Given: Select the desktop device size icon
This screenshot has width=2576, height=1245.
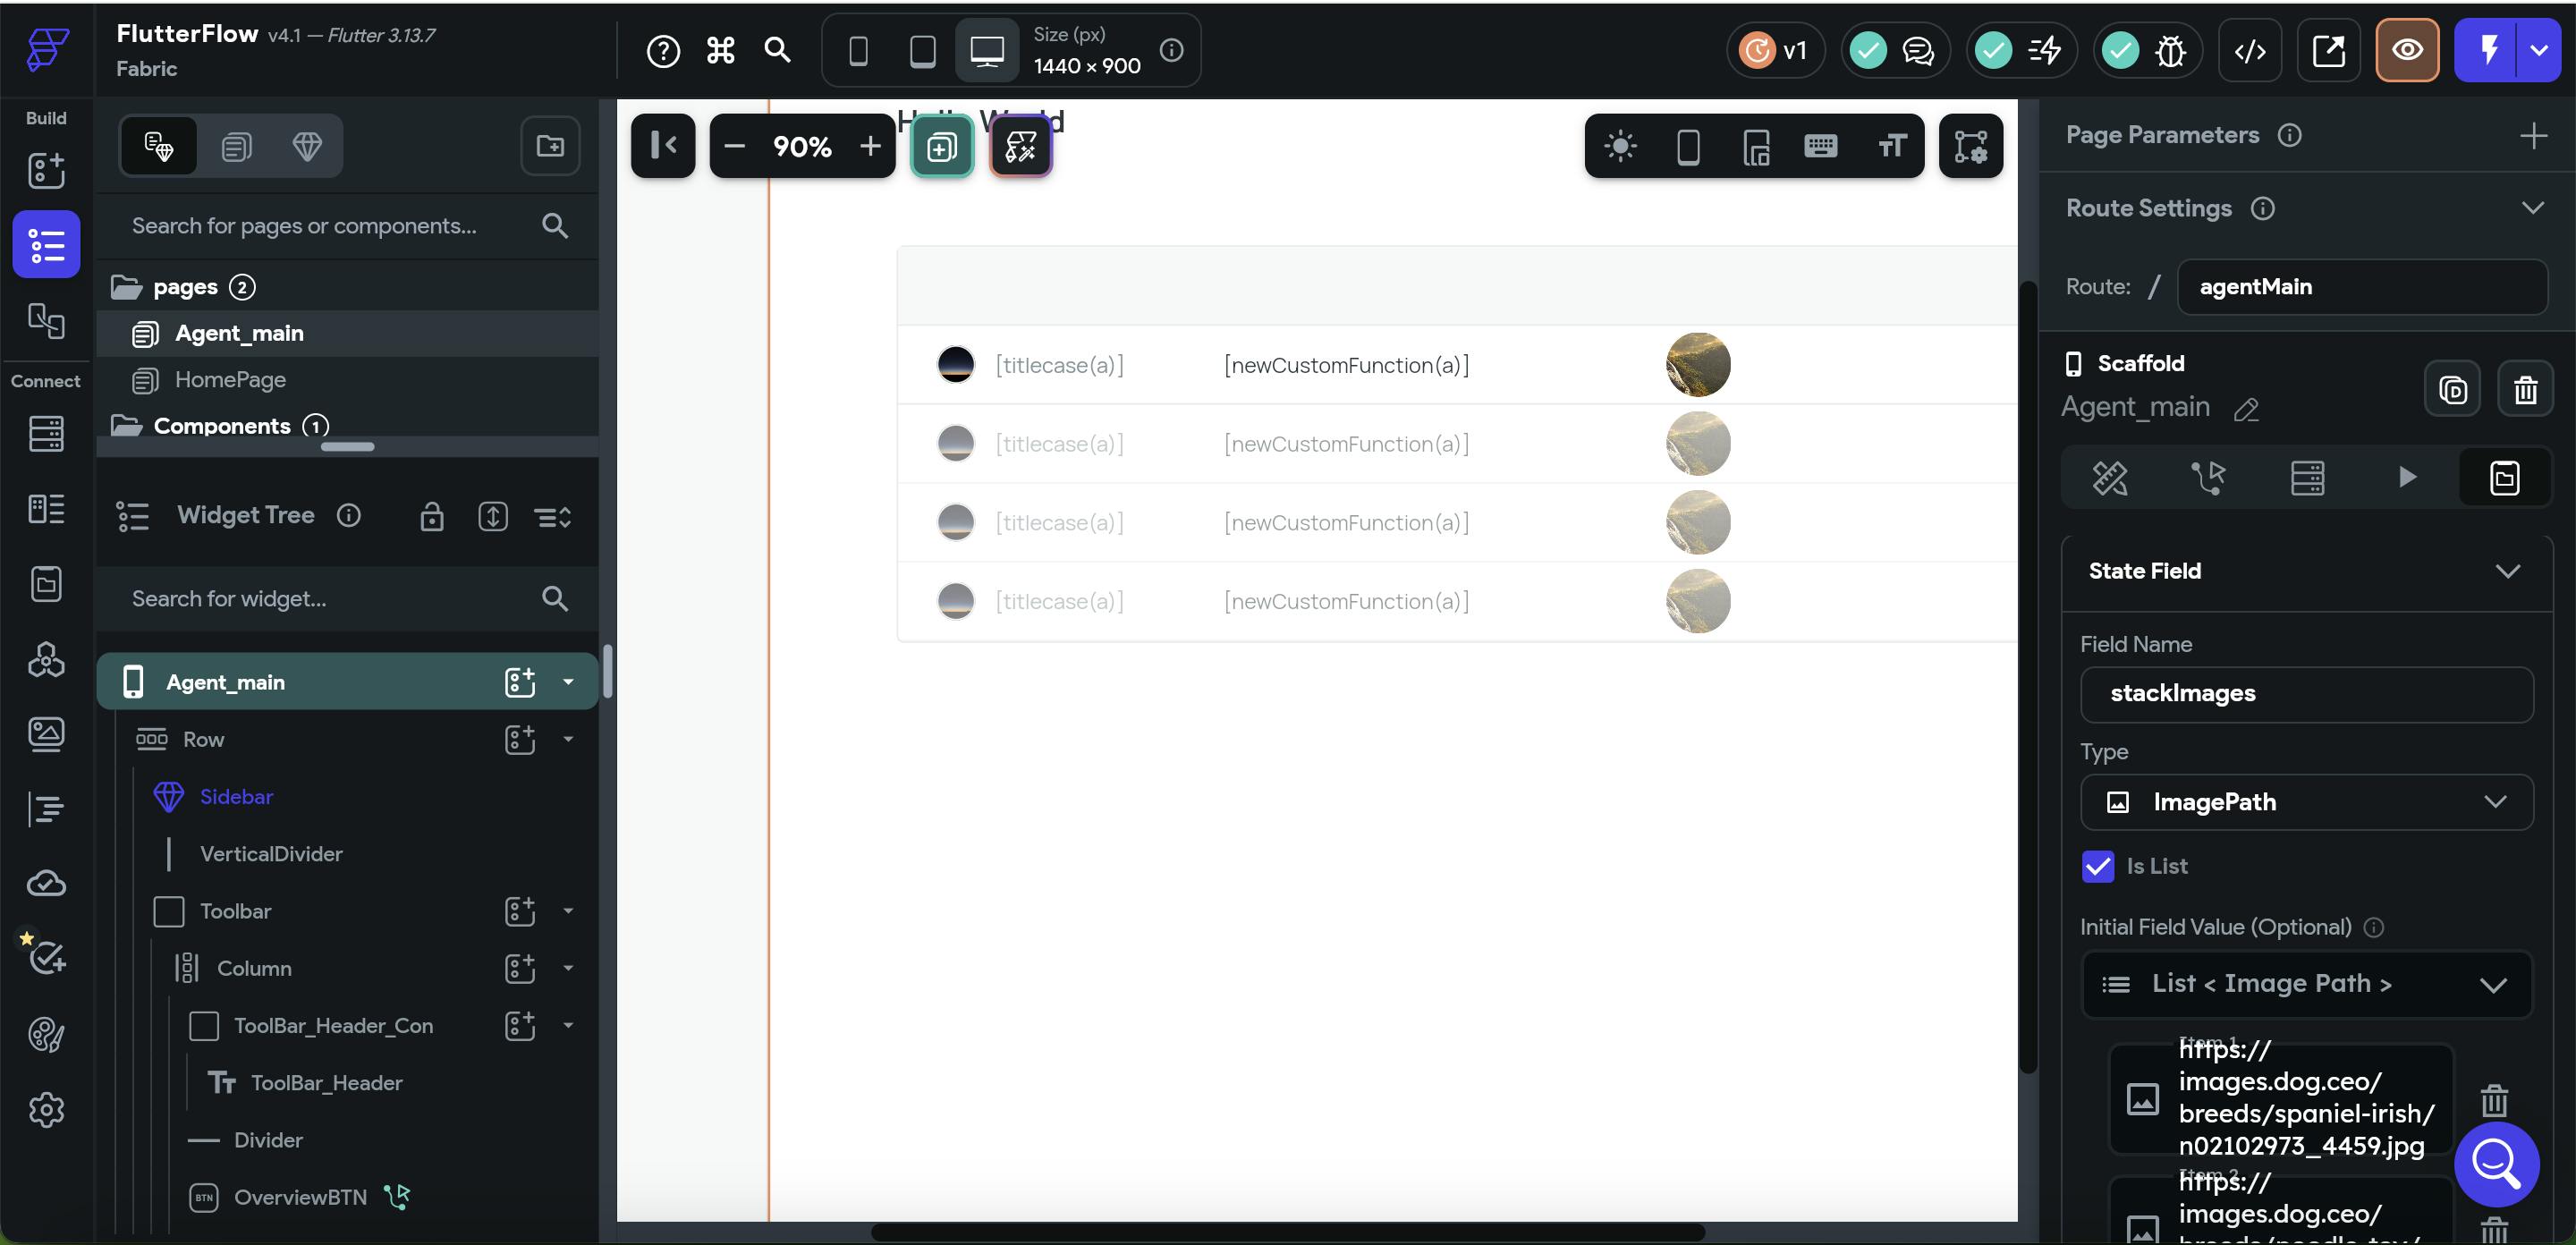Looking at the screenshot, I should click(x=986, y=50).
